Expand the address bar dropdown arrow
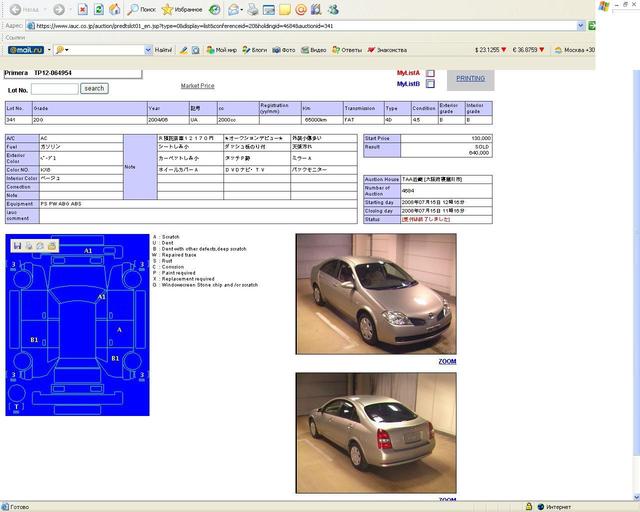This screenshot has height=512, width=640. 581,26
